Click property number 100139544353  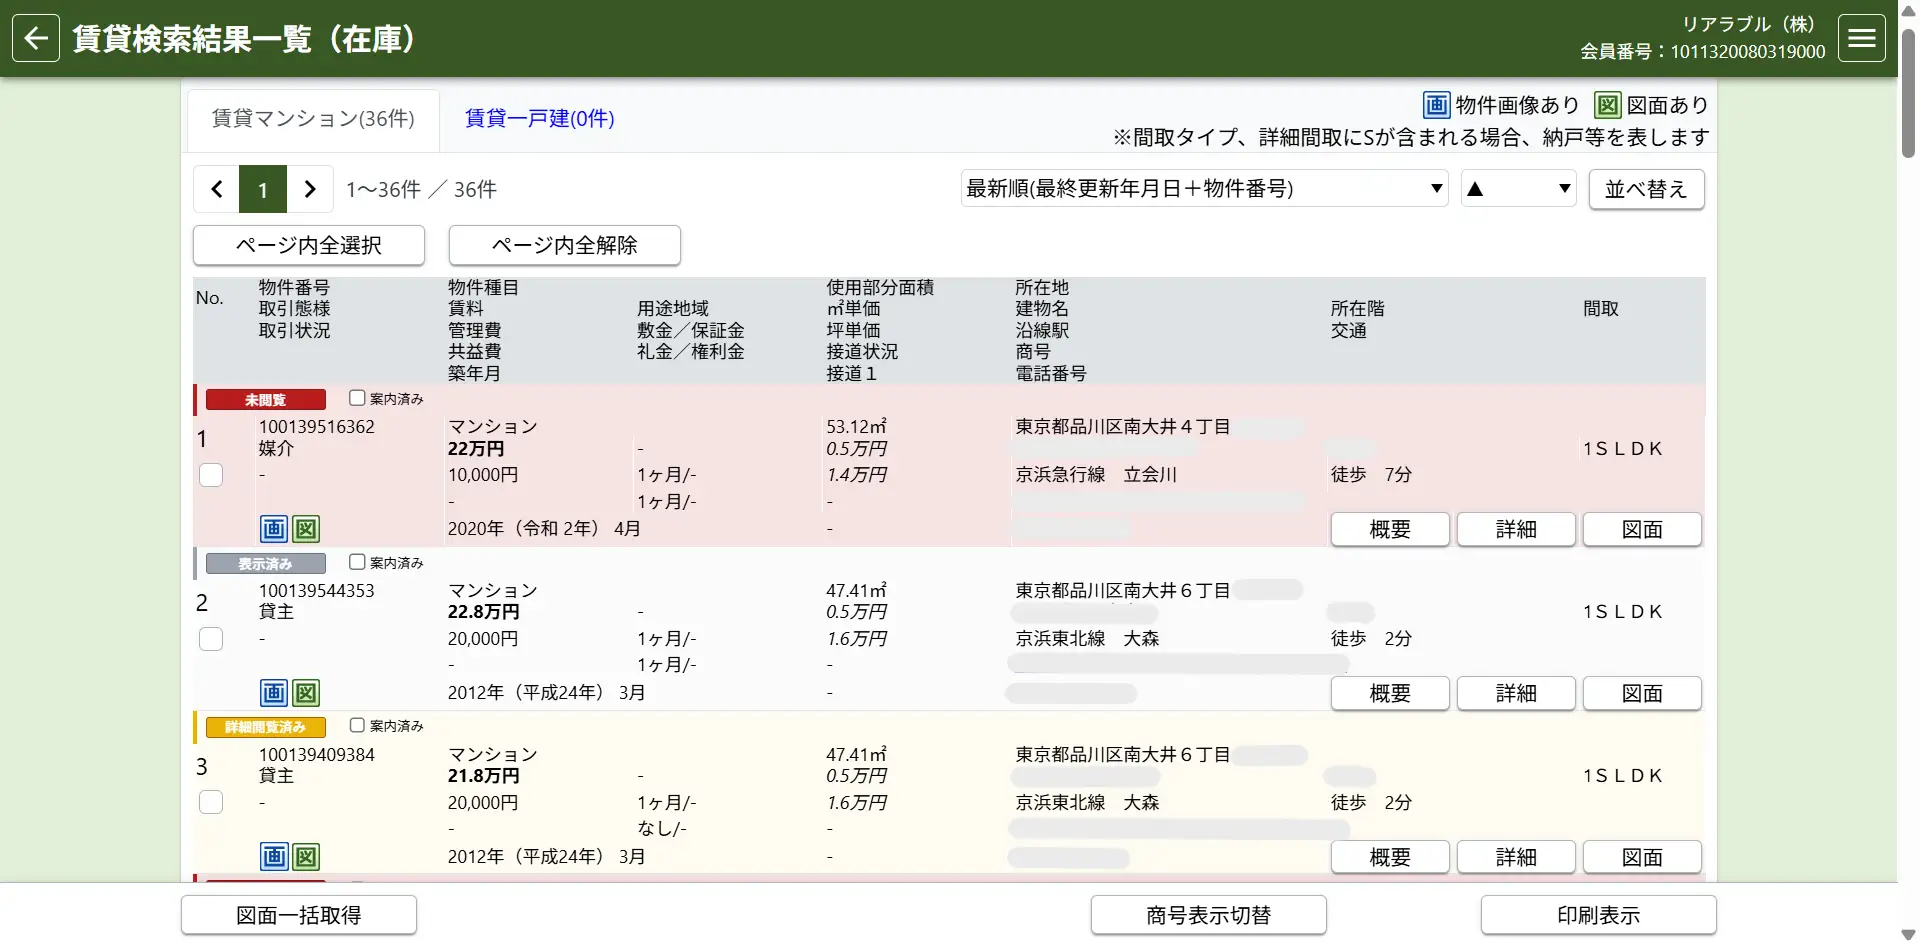tap(317, 591)
